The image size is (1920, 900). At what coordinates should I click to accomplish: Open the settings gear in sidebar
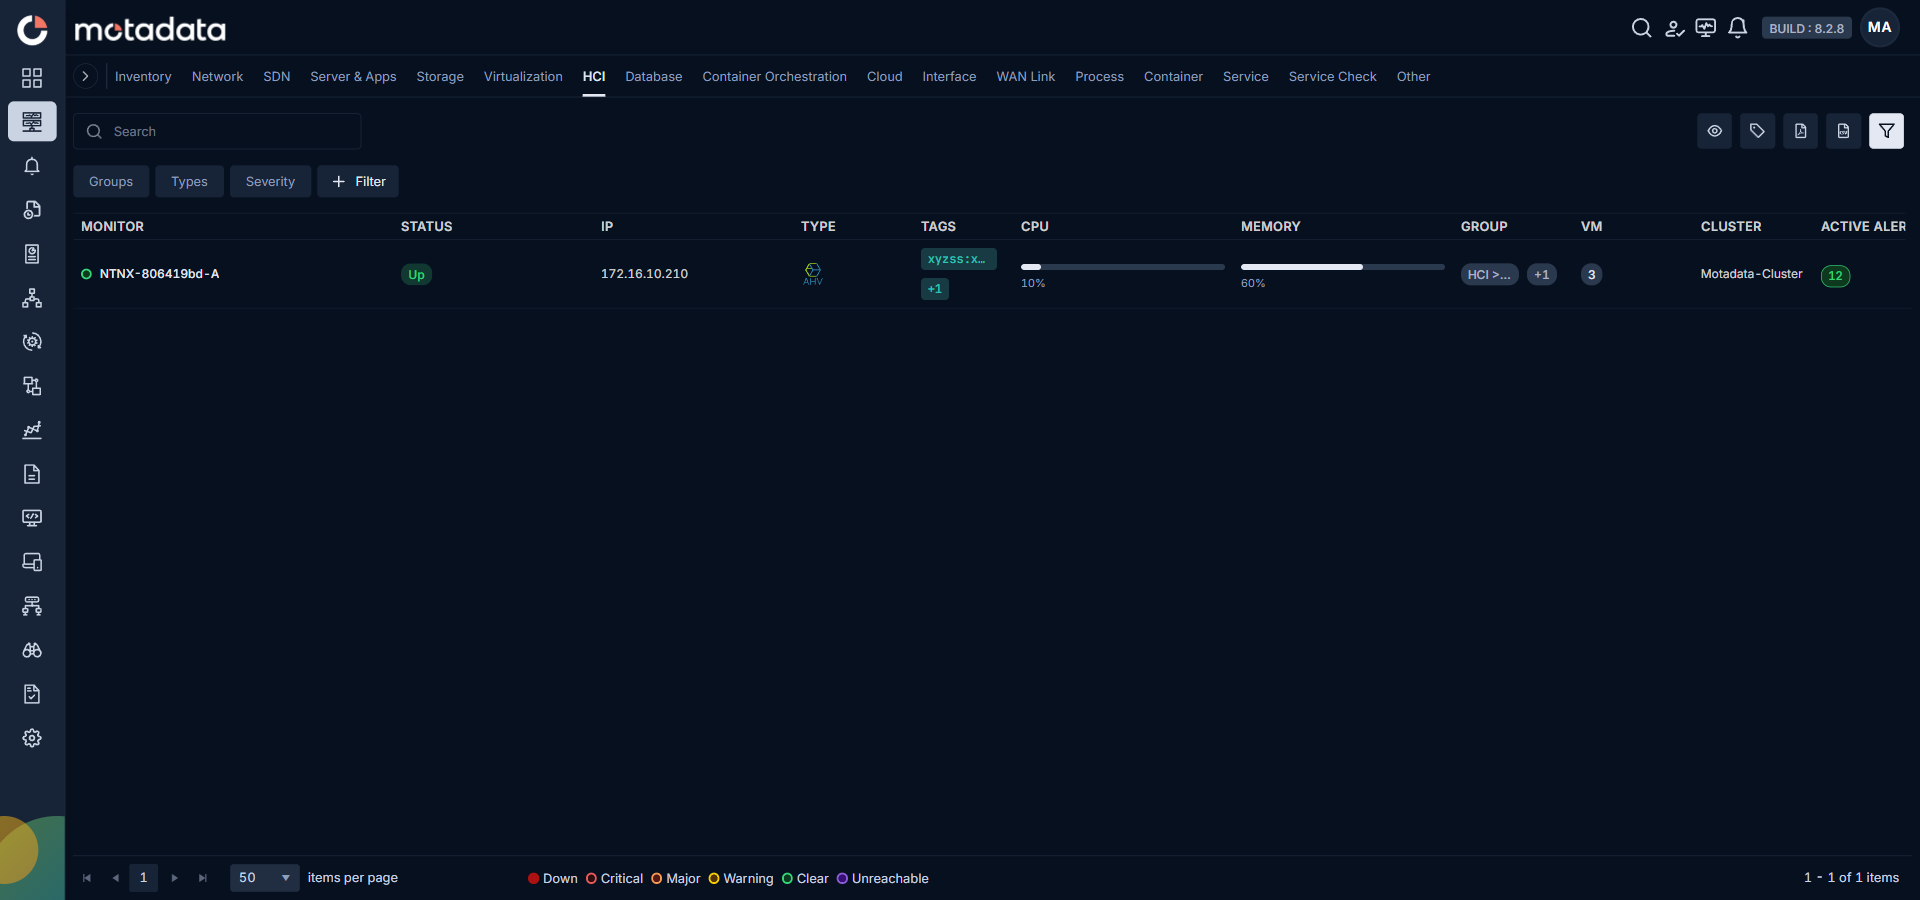coord(32,738)
